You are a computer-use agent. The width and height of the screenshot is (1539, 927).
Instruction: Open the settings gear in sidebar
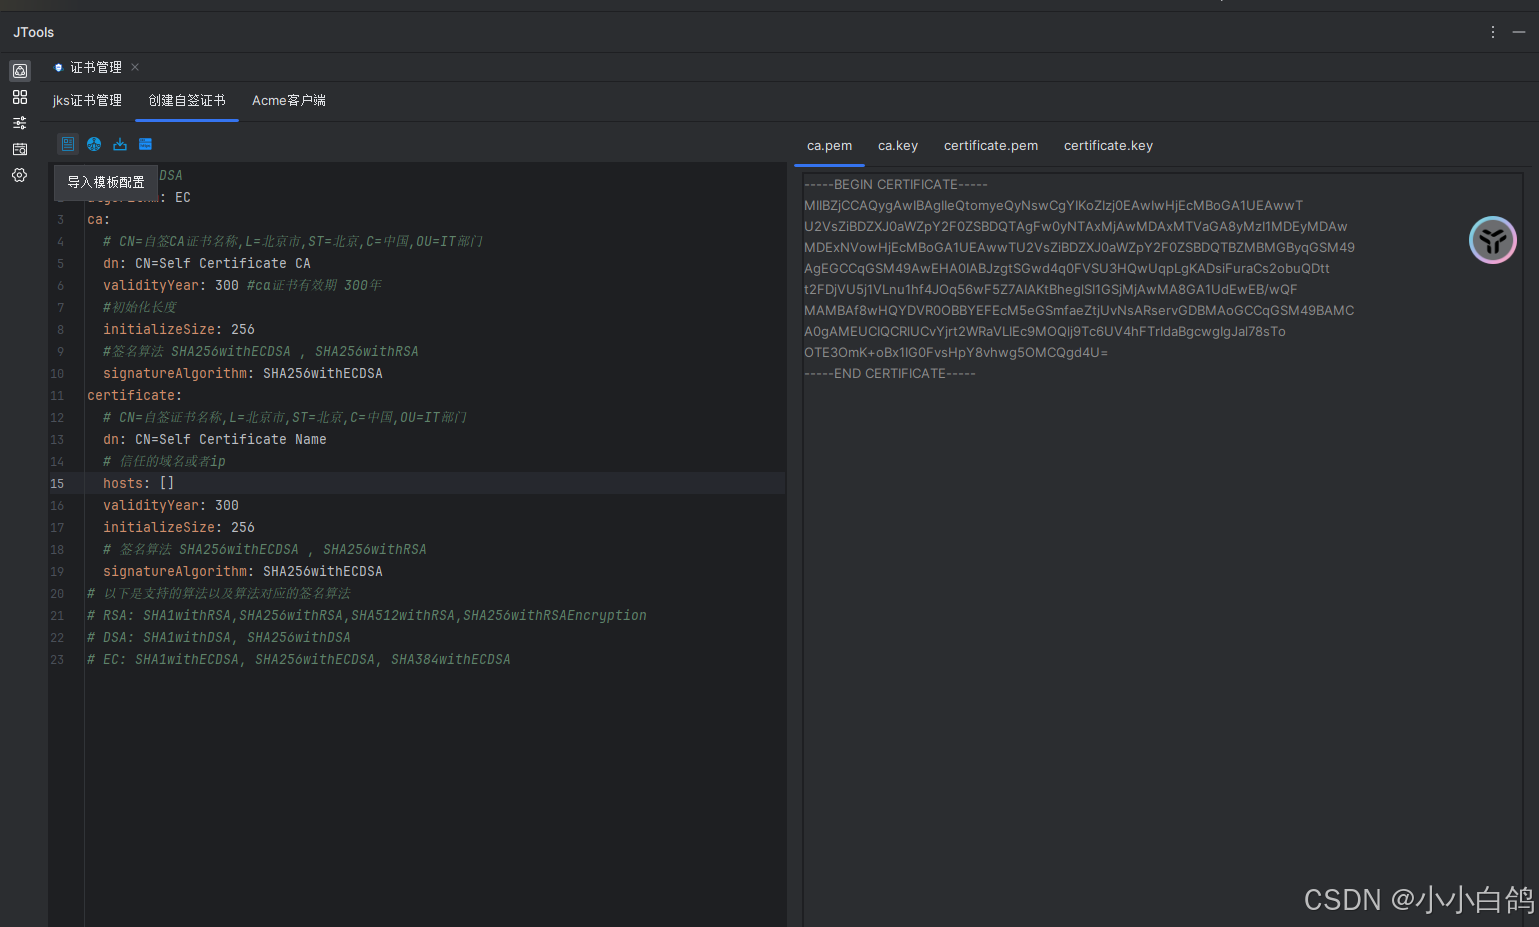(x=20, y=175)
